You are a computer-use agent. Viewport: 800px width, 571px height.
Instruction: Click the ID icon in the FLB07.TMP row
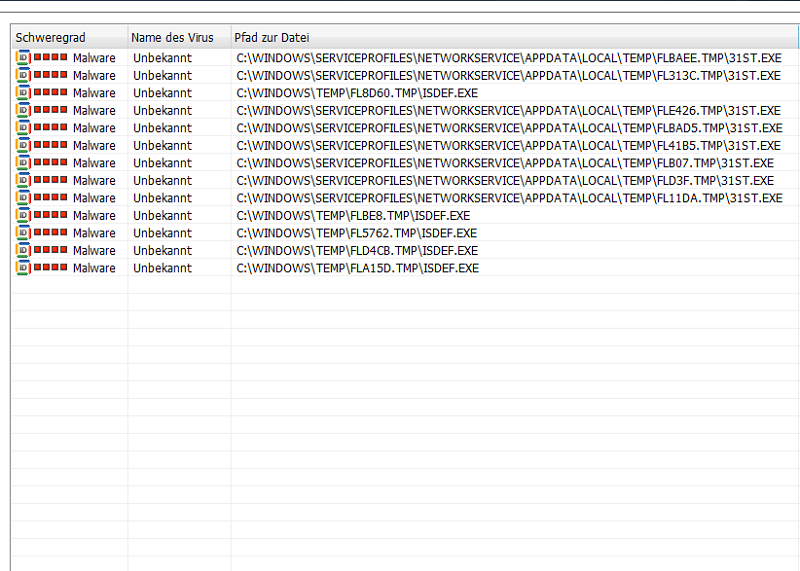[x=23, y=162]
